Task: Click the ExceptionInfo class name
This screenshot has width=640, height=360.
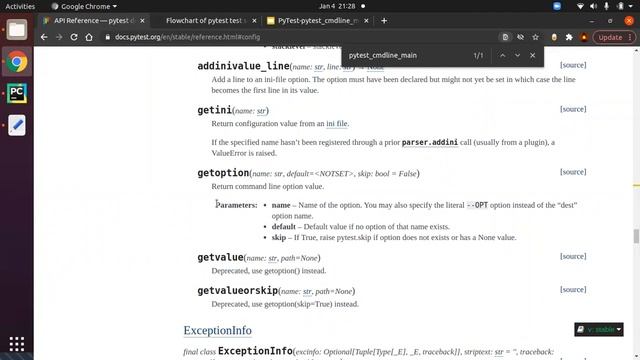Action: tap(255, 351)
